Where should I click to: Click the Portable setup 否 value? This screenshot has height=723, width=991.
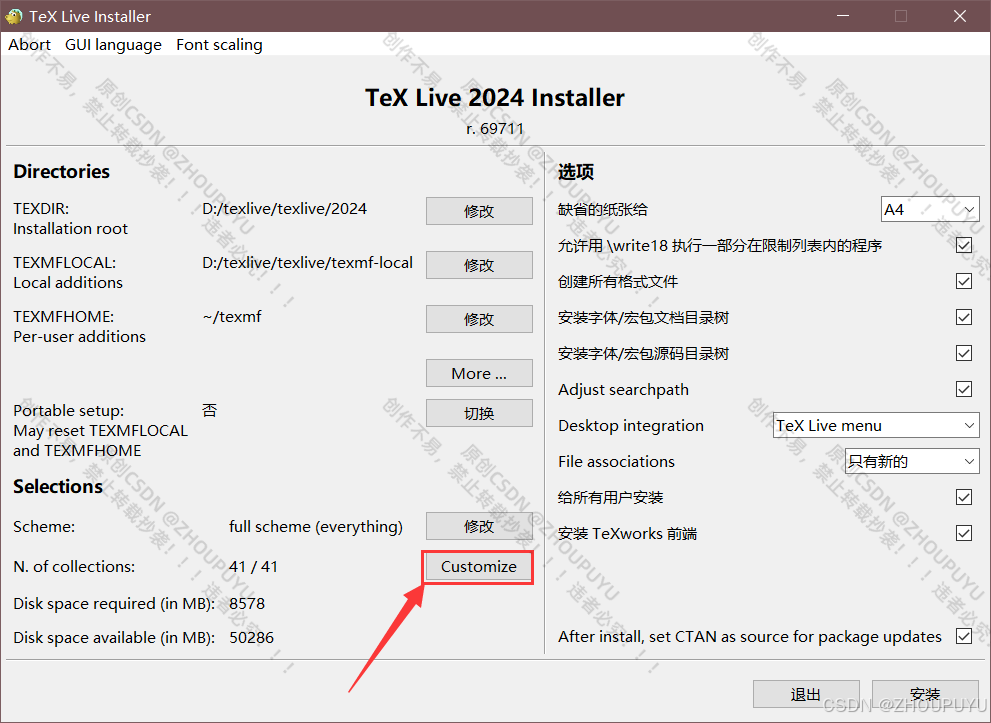[210, 411]
